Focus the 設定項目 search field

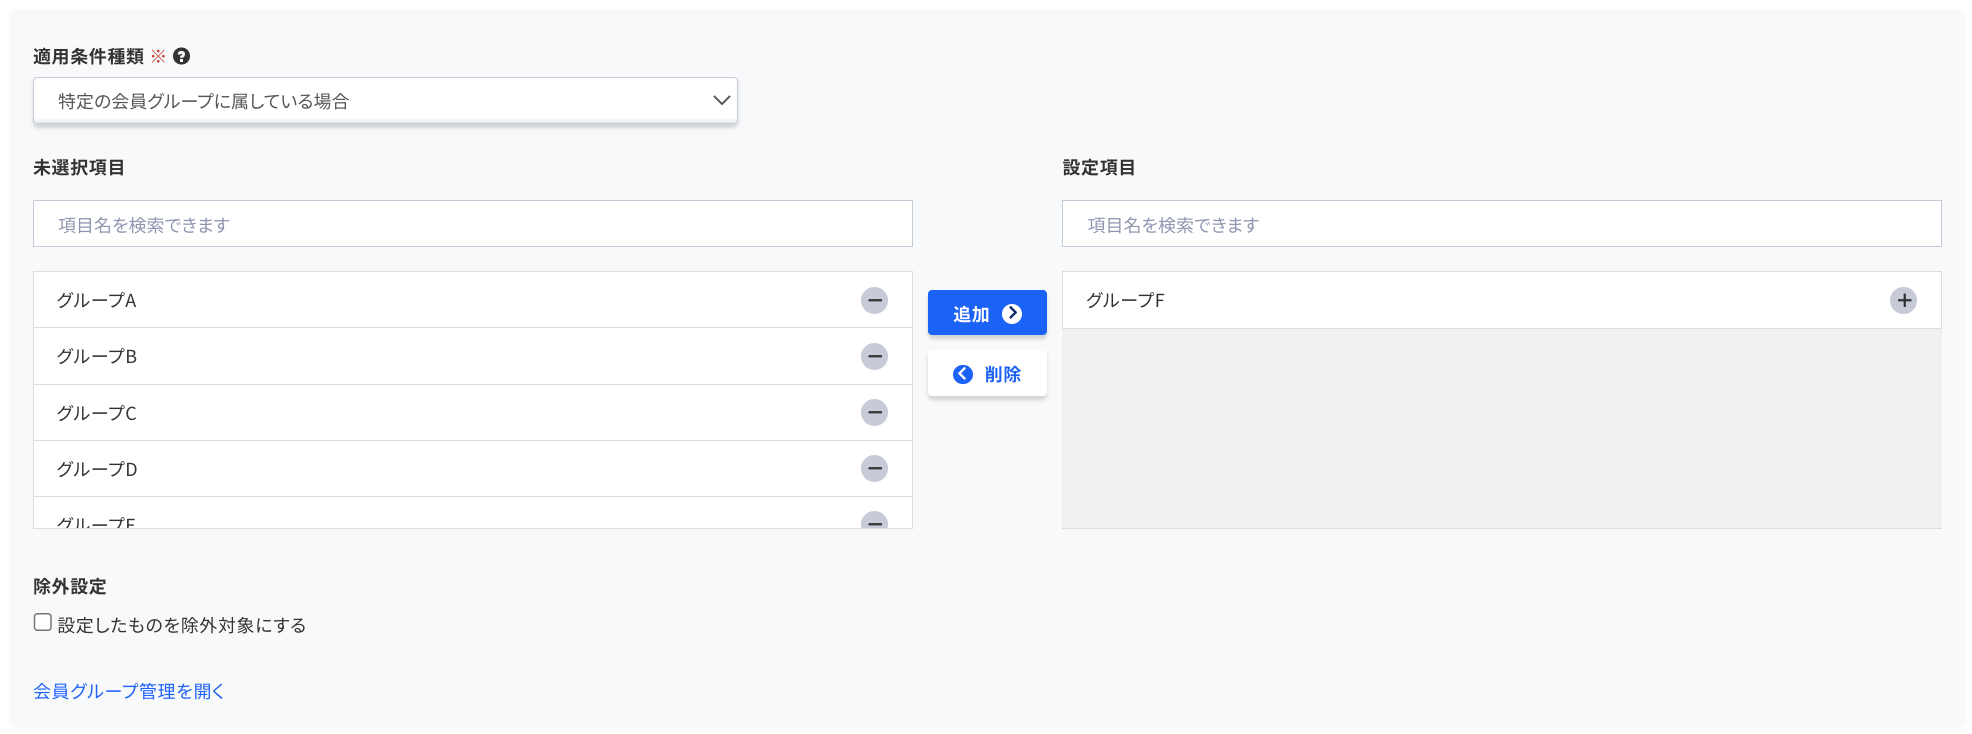point(1500,224)
